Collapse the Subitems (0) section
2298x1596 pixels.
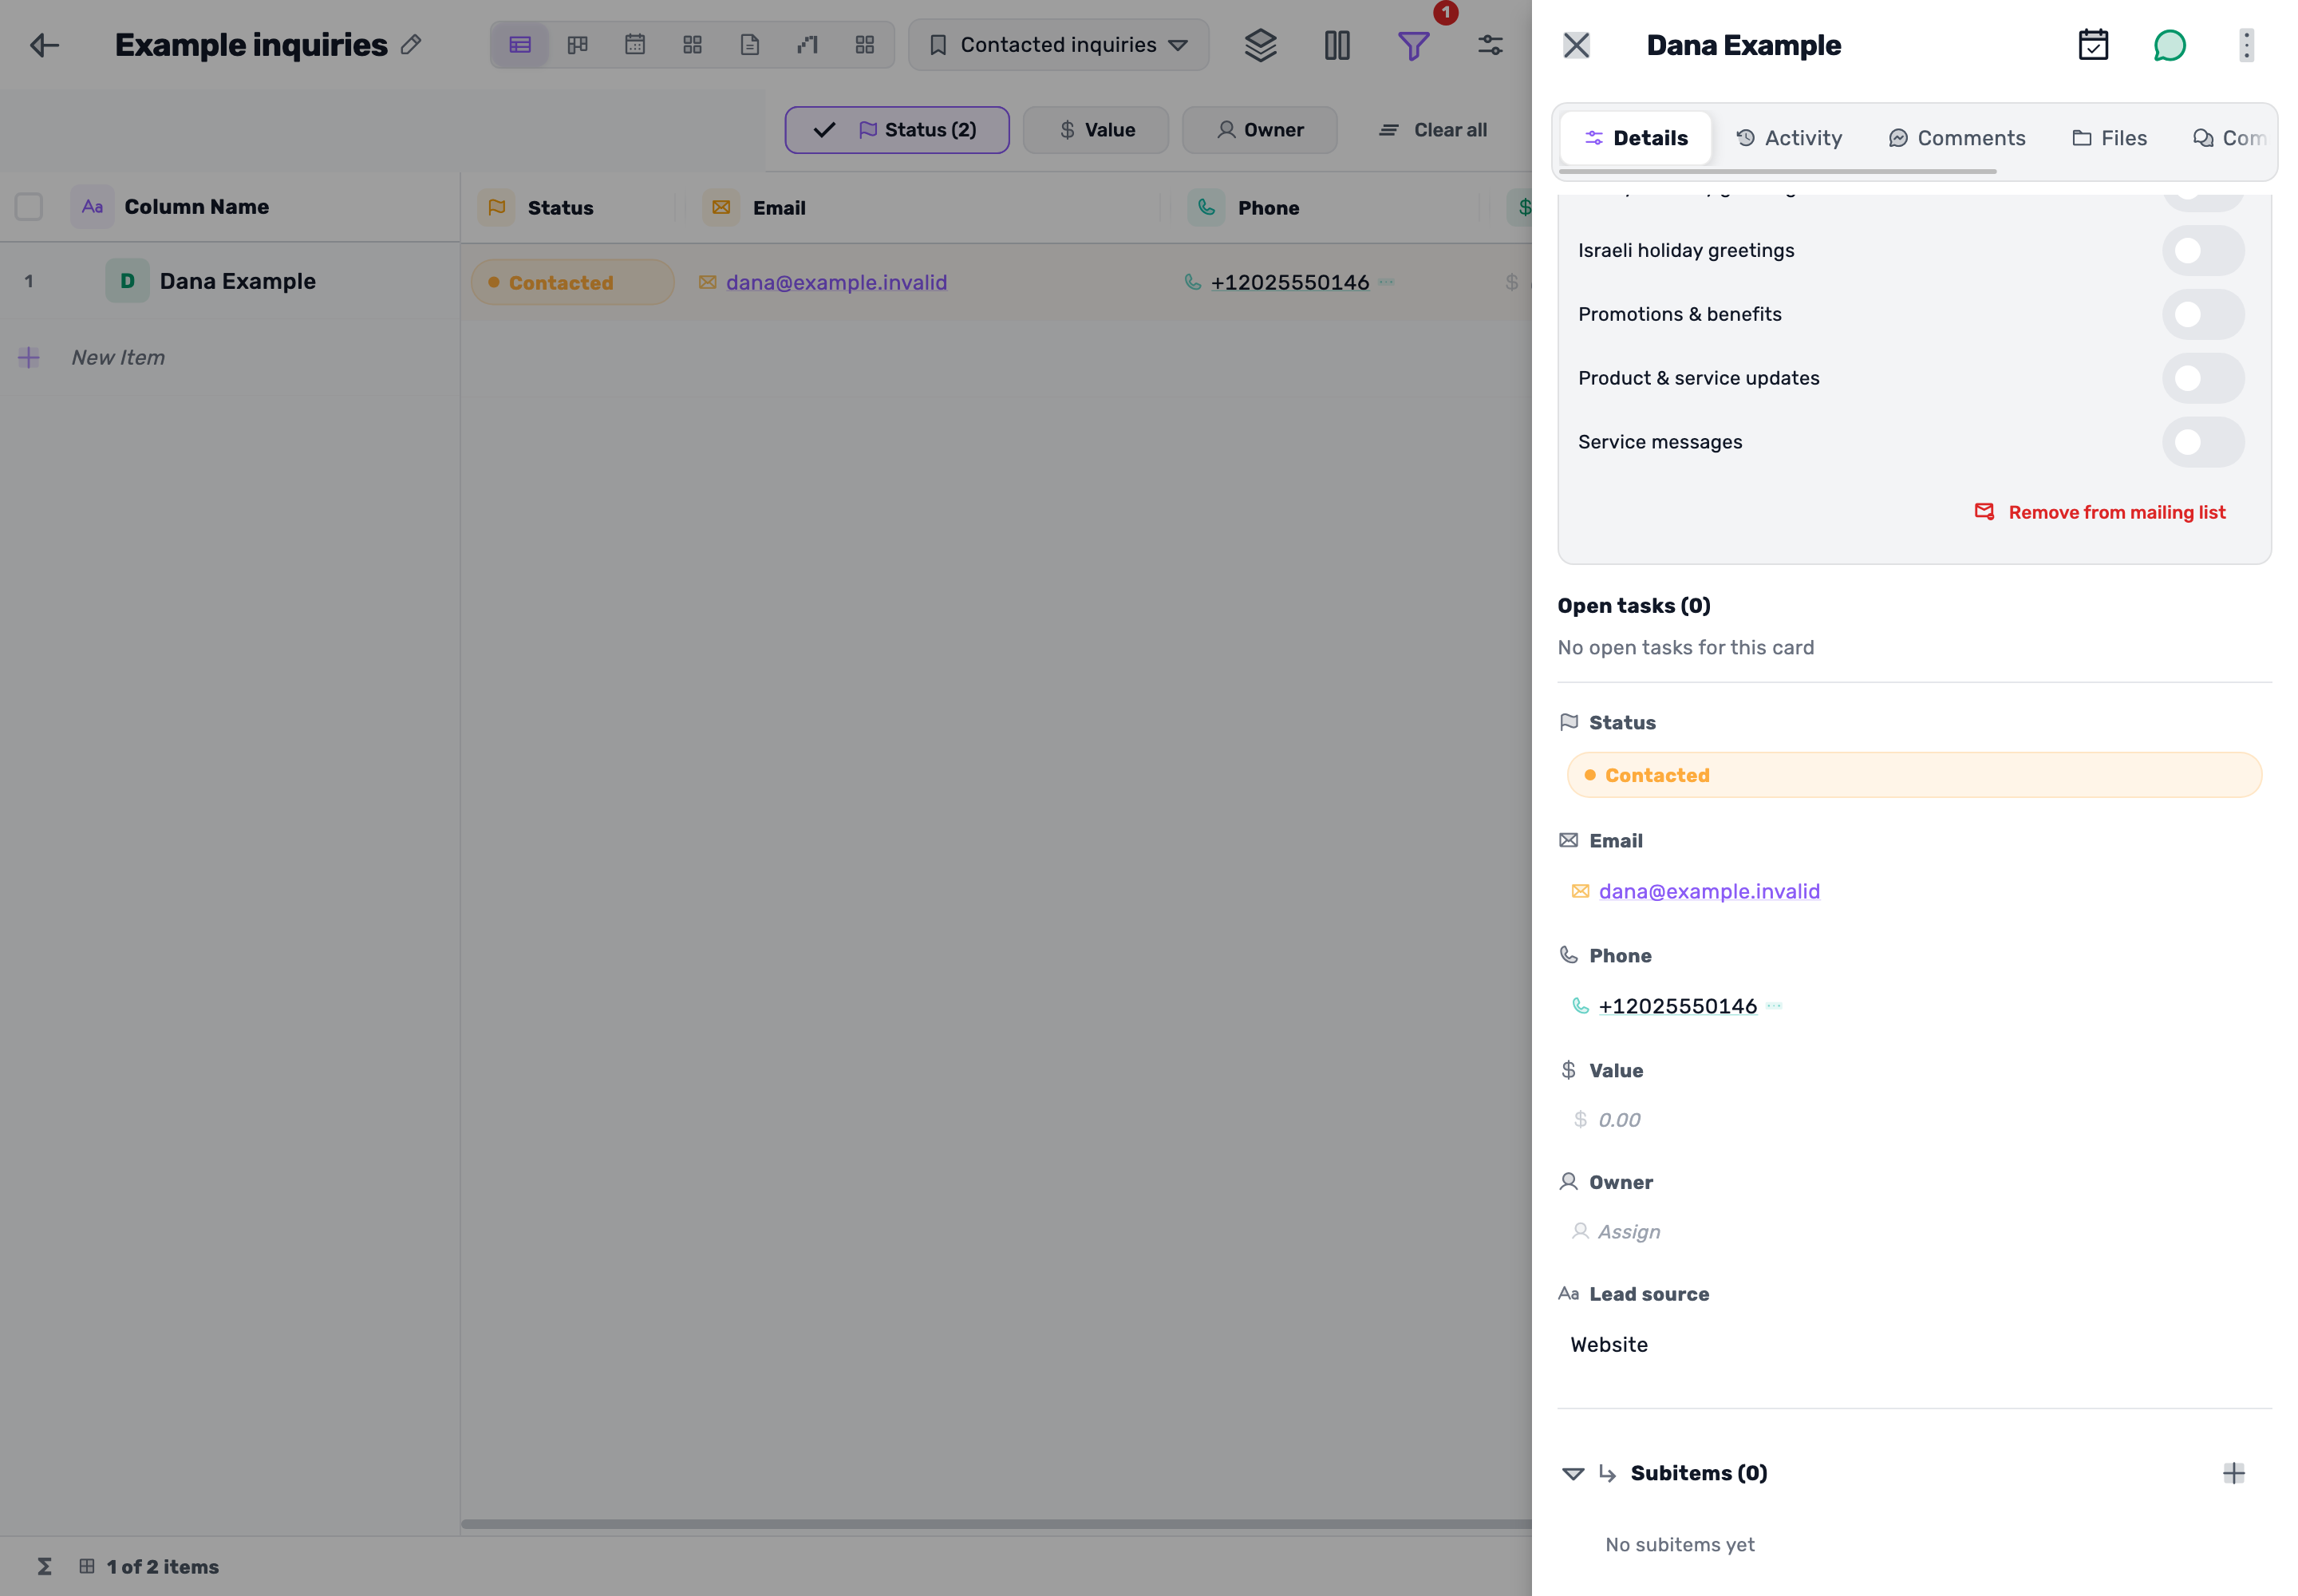click(1573, 1474)
